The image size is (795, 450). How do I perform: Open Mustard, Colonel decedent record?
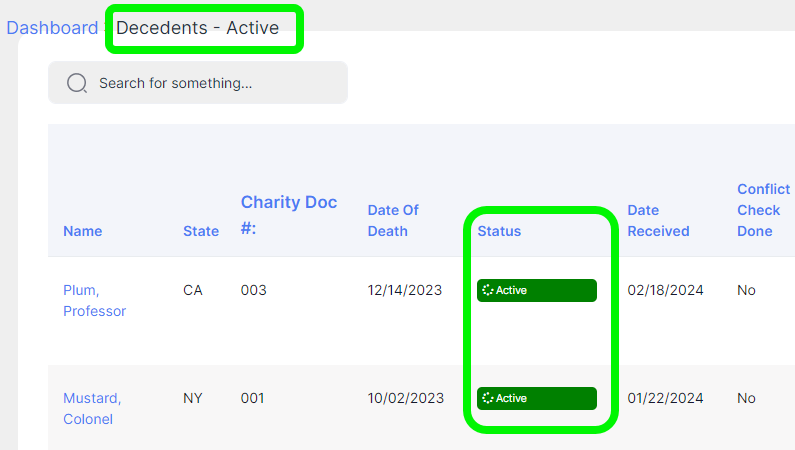pos(92,408)
